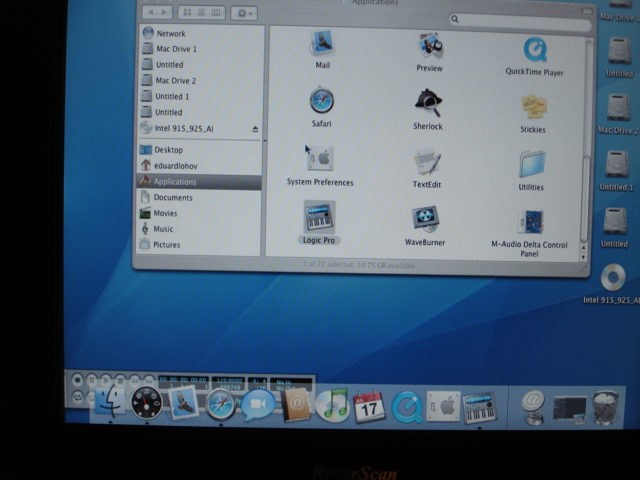The width and height of the screenshot is (640, 480).
Task: Select Mac Drive 1 in the sidebar
Action: (x=202, y=49)
